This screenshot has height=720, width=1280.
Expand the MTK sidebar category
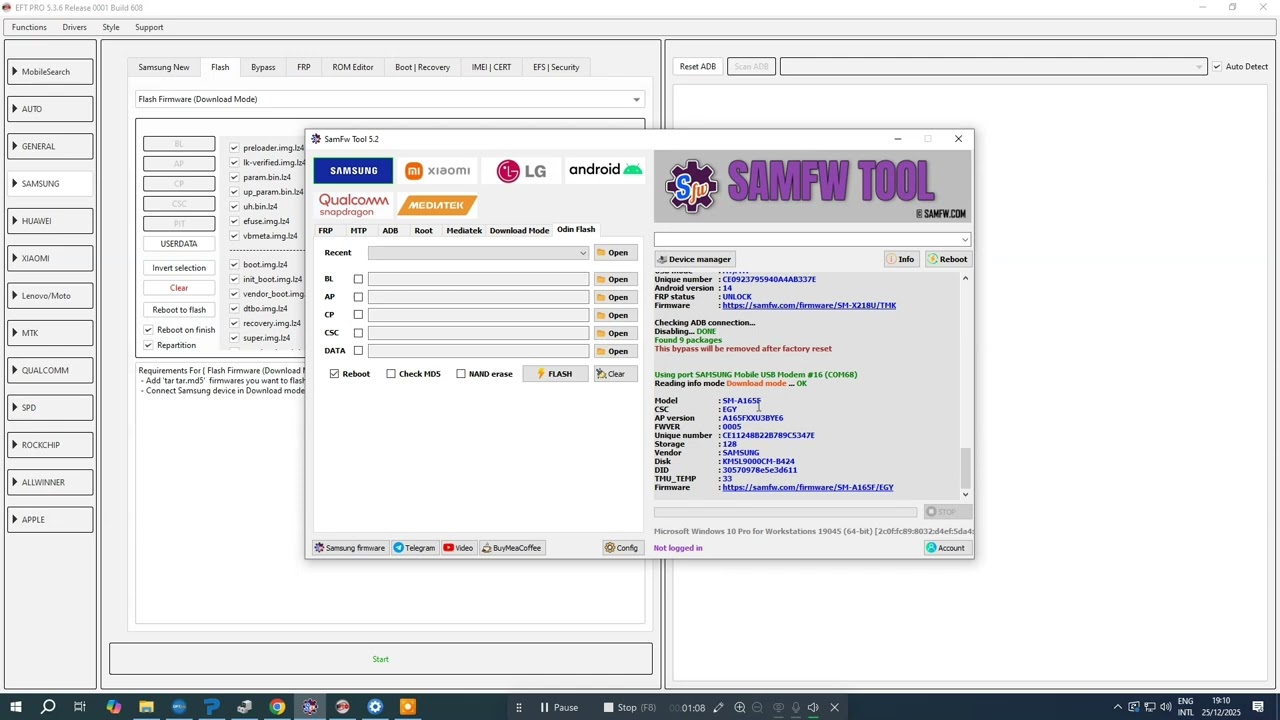click(x=50, y=333)
